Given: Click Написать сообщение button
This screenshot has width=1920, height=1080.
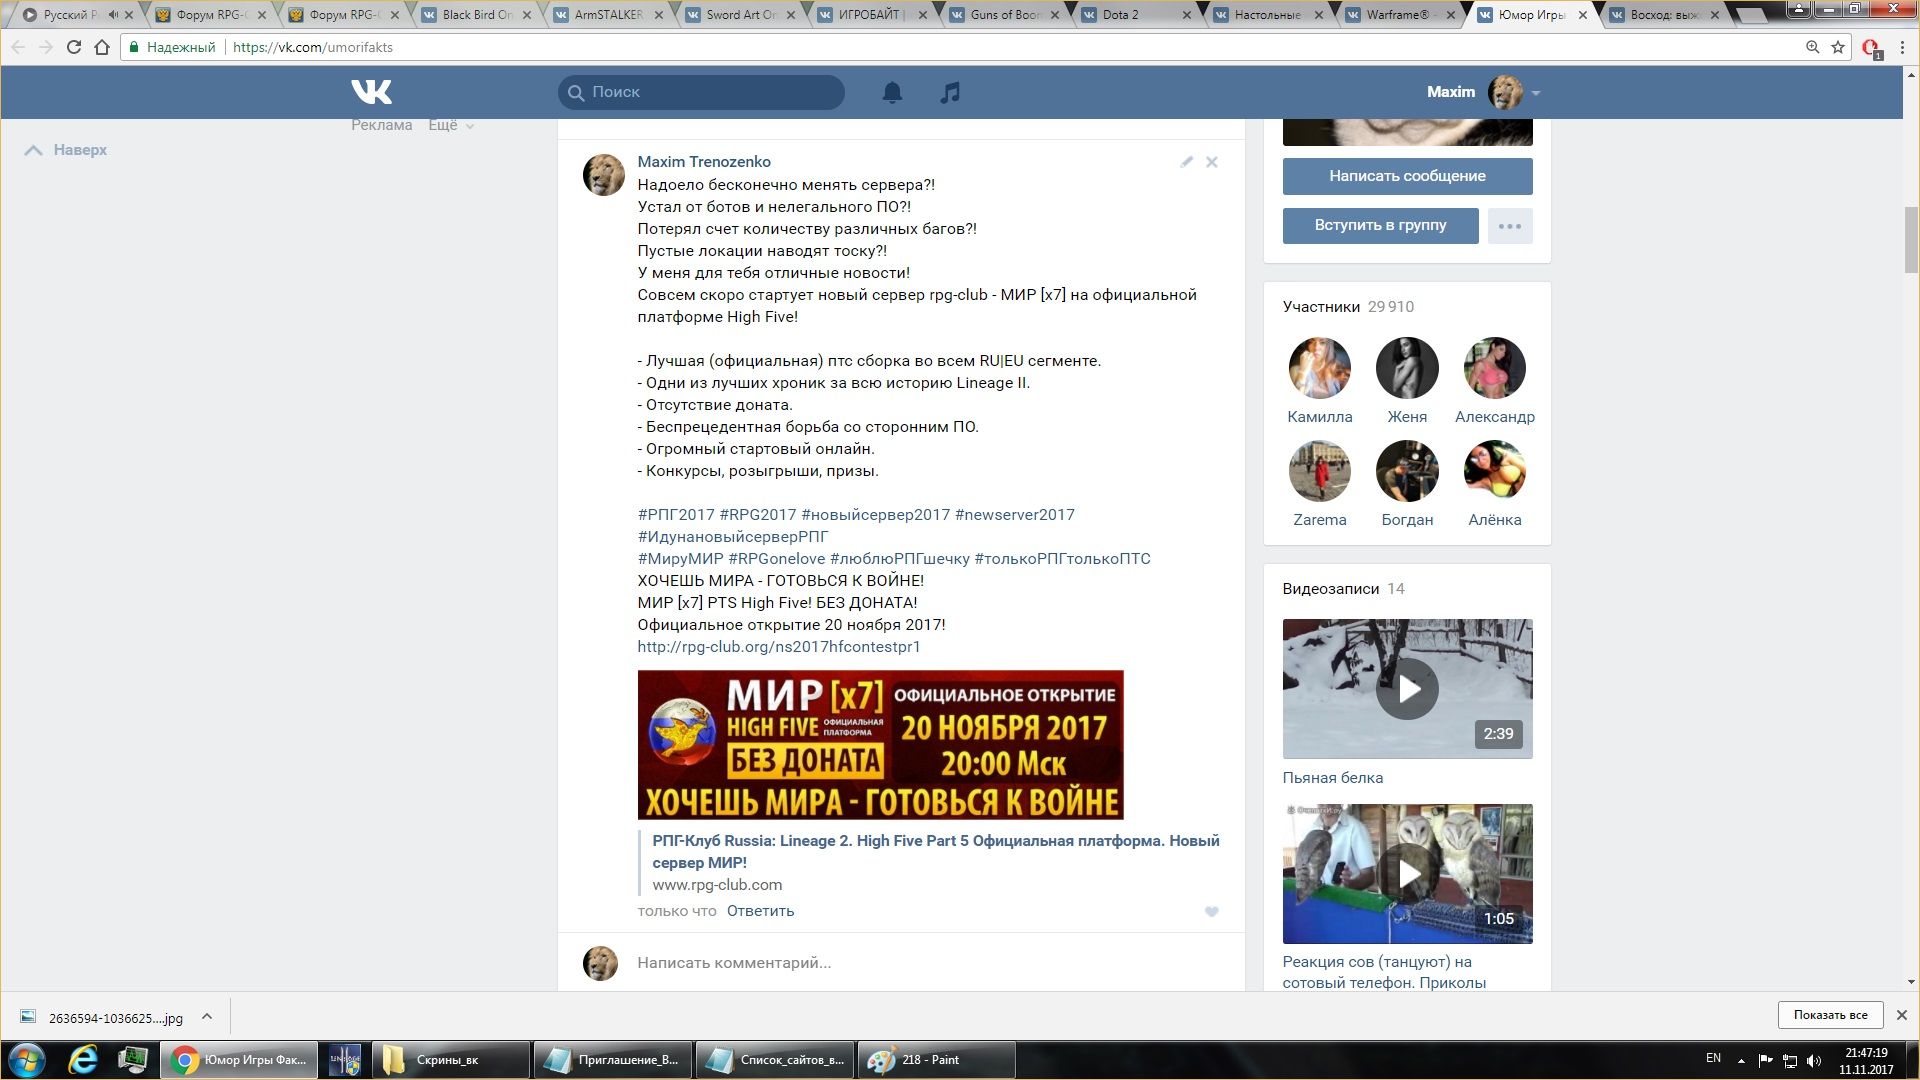Looking at the screenshot, I should click(1407, 176).
